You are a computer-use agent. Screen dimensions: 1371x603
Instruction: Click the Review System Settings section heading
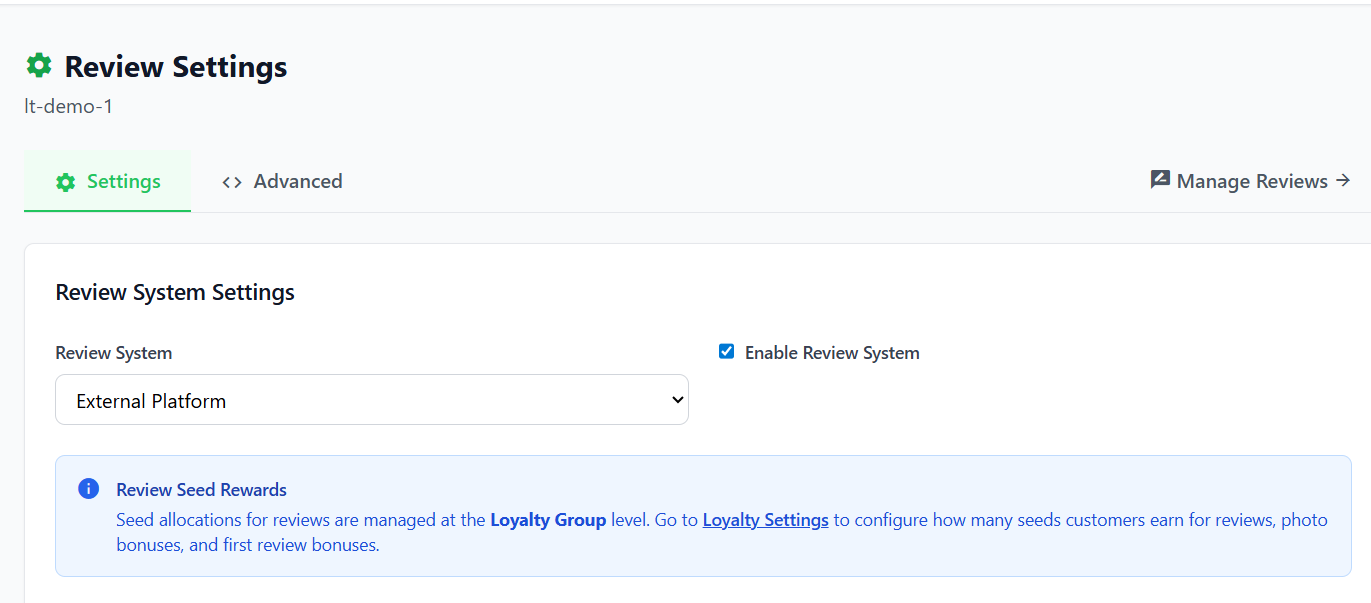175,292
